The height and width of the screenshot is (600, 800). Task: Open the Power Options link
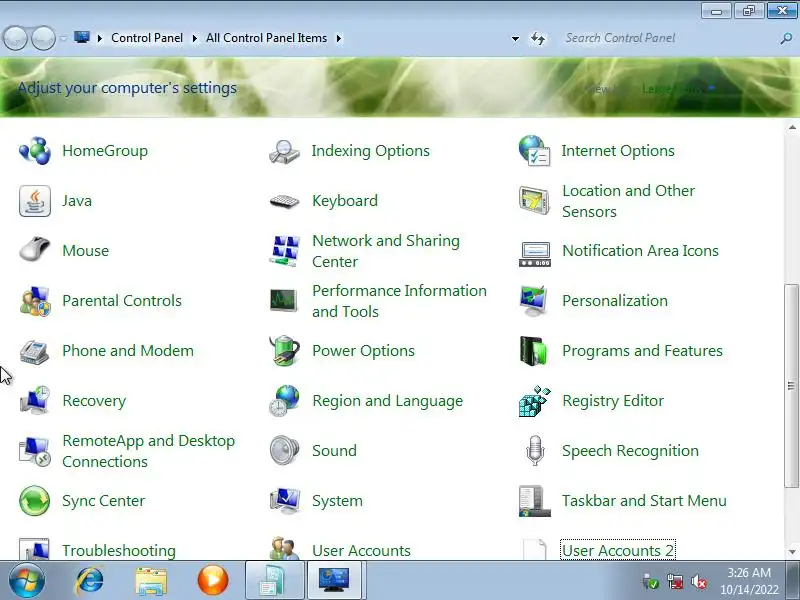(x=363, y=351)
